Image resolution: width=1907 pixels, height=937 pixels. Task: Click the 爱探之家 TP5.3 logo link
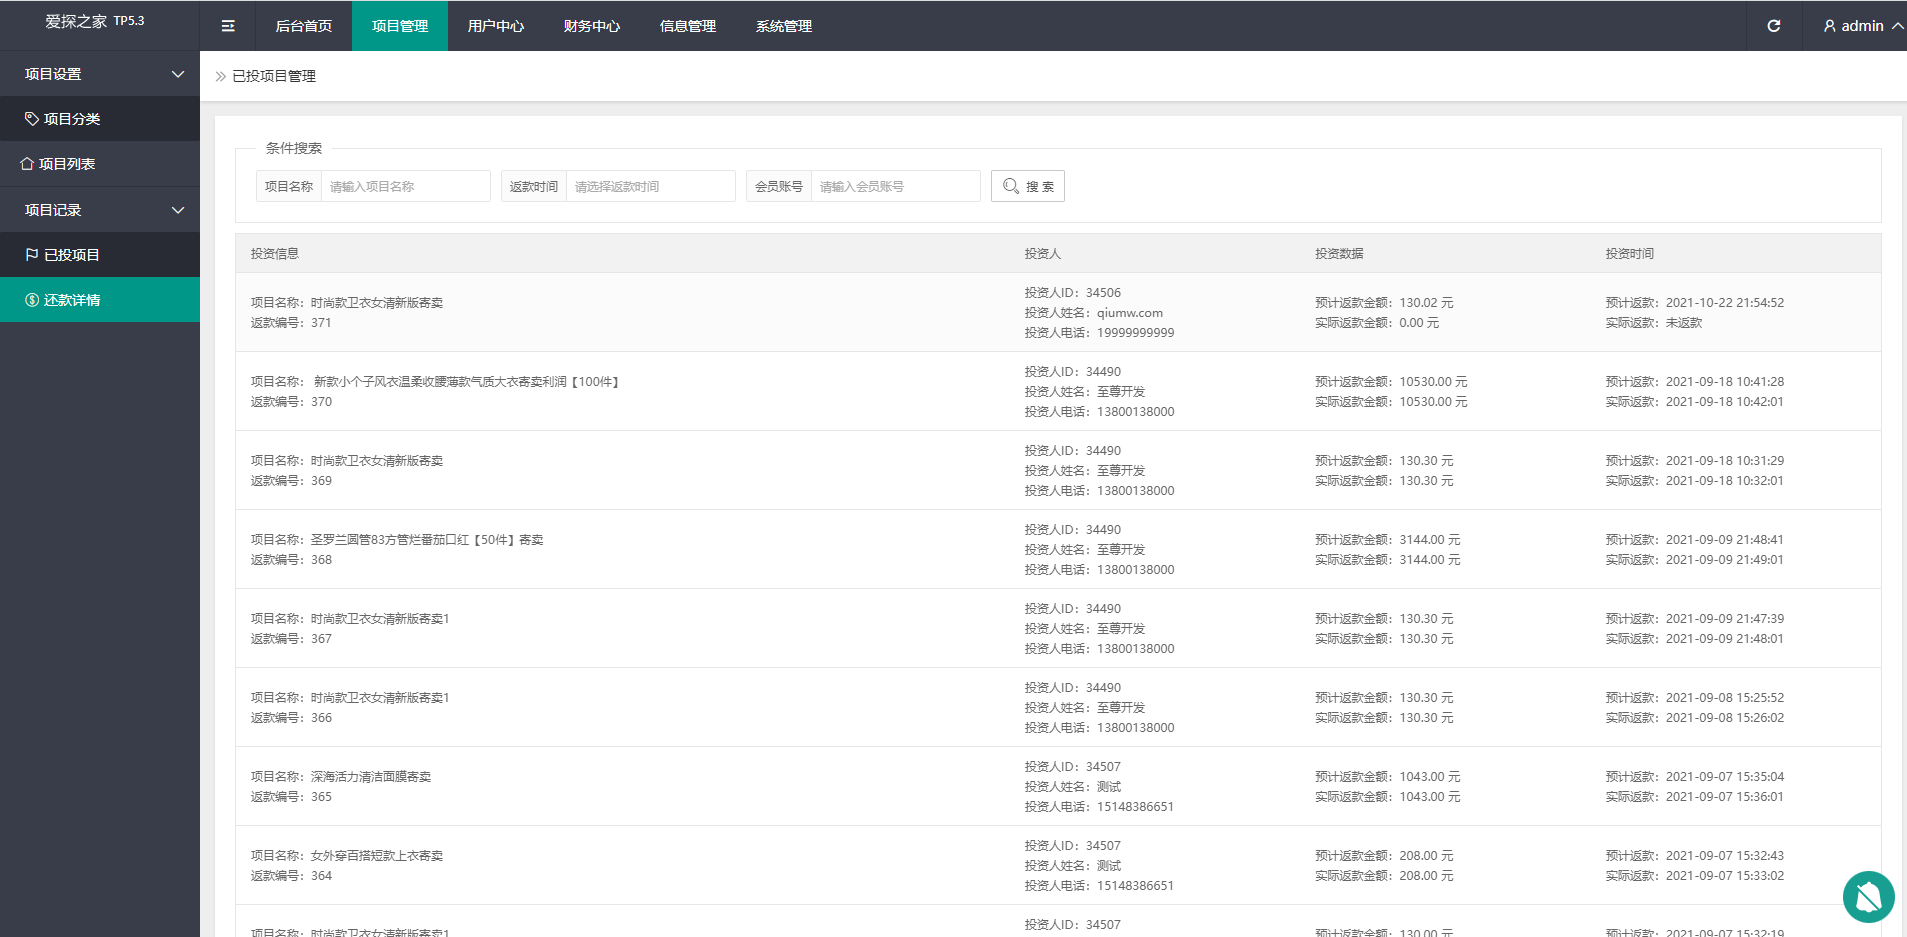pyautogui.click(x=95, y=21)
